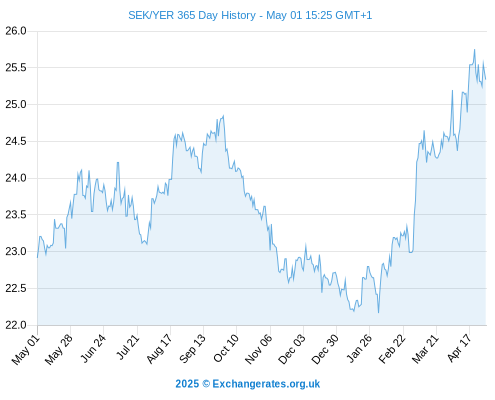The height and width of the screenshot is (400, 495).
Task: Click the 26.0 y-axis value
Action: [16, 31]
